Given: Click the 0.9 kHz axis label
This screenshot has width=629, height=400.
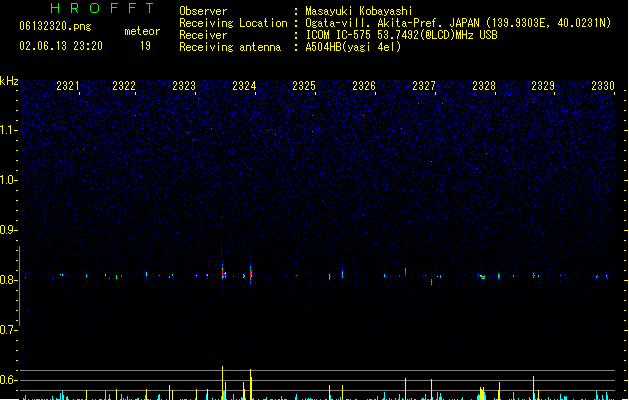Looking at the screenshot, I should [8, 230].
